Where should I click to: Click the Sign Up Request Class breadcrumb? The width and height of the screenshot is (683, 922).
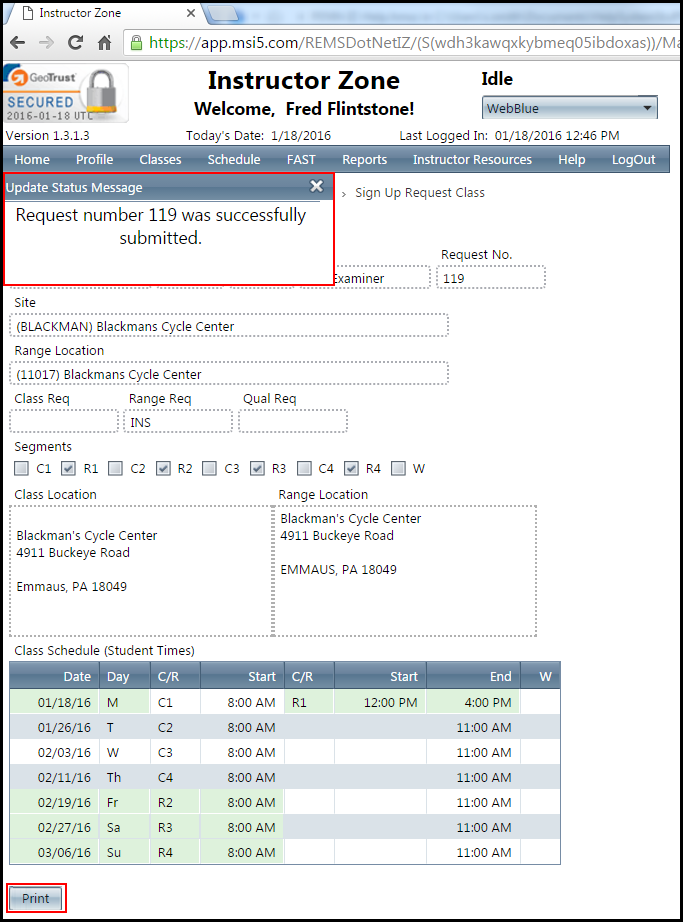(420, 193)
